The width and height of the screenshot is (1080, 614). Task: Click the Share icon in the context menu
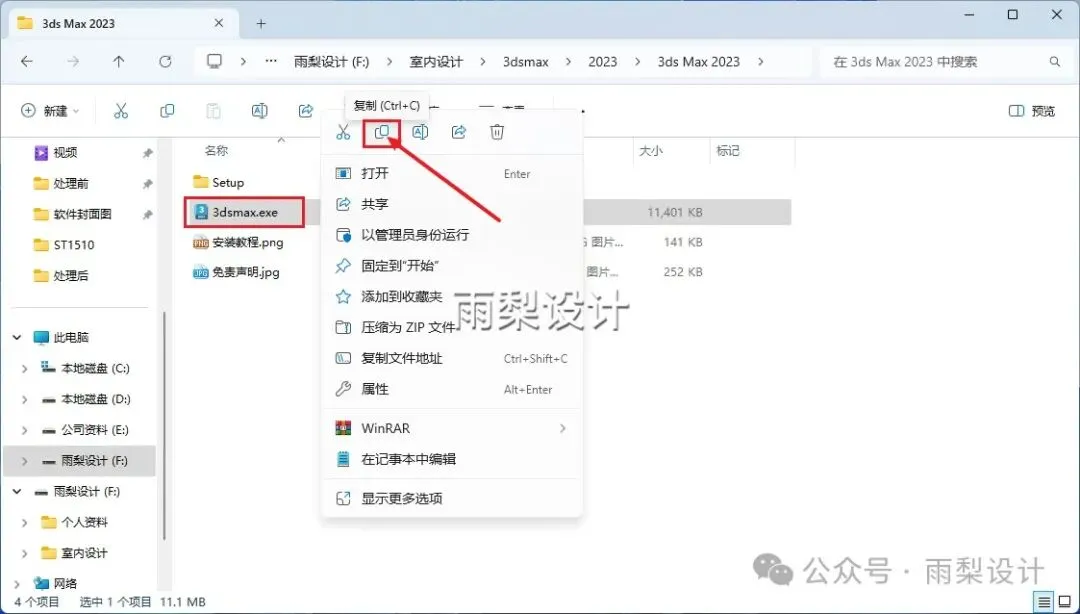[459, 132]
